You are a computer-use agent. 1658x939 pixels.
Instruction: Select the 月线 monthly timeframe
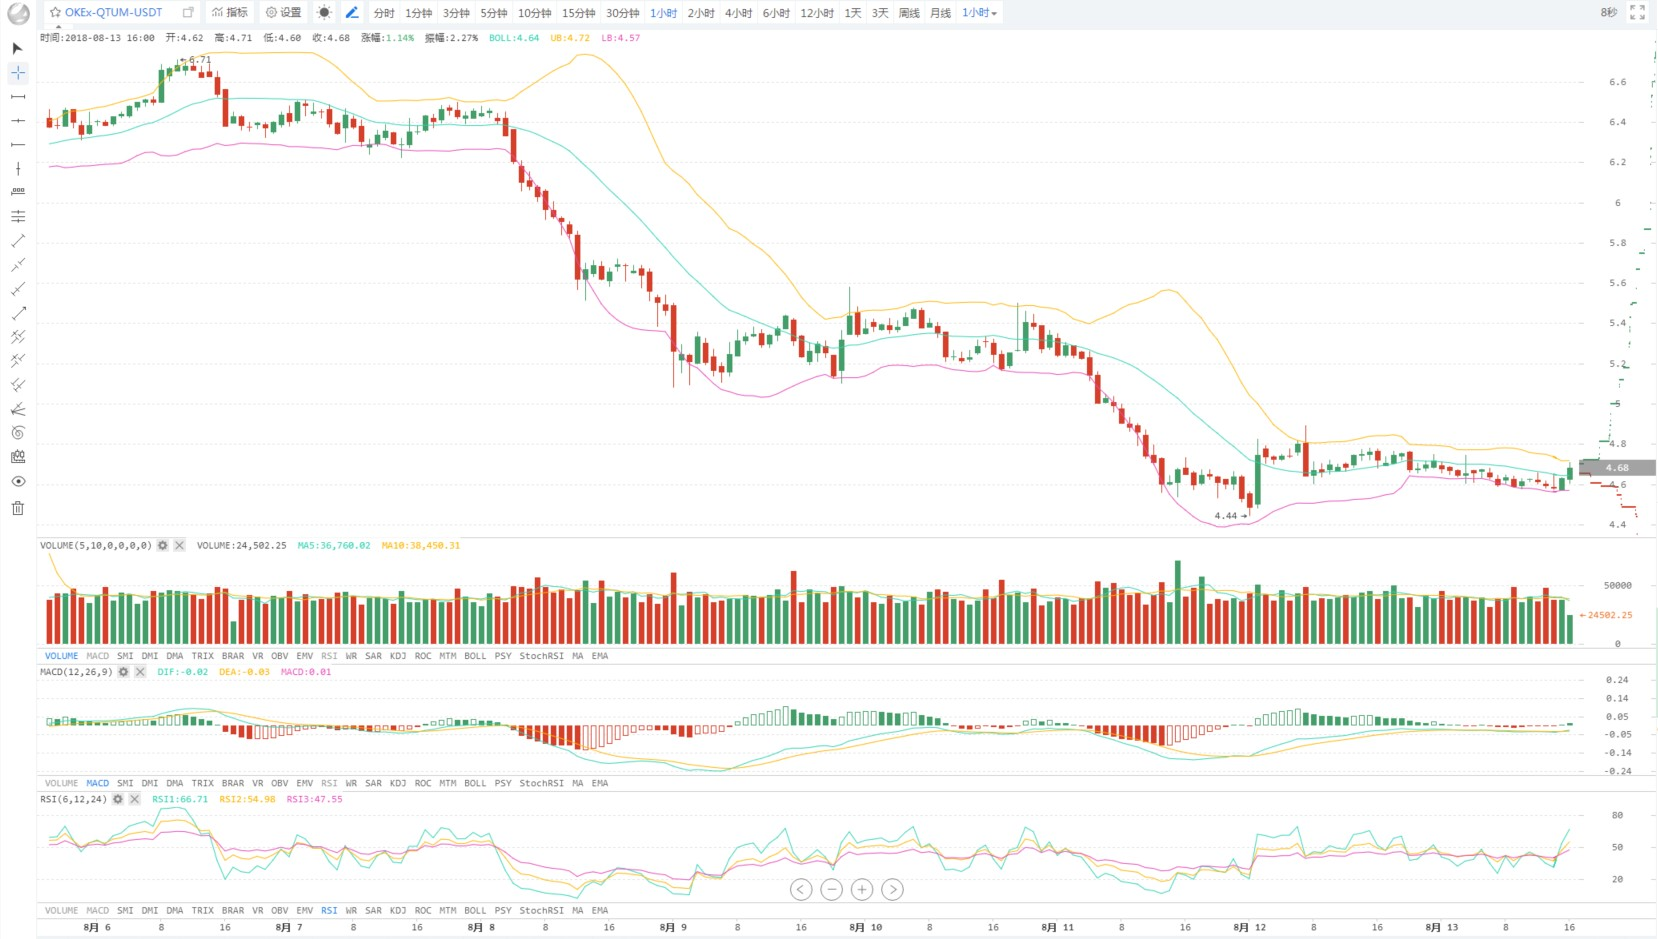[941, 13]
